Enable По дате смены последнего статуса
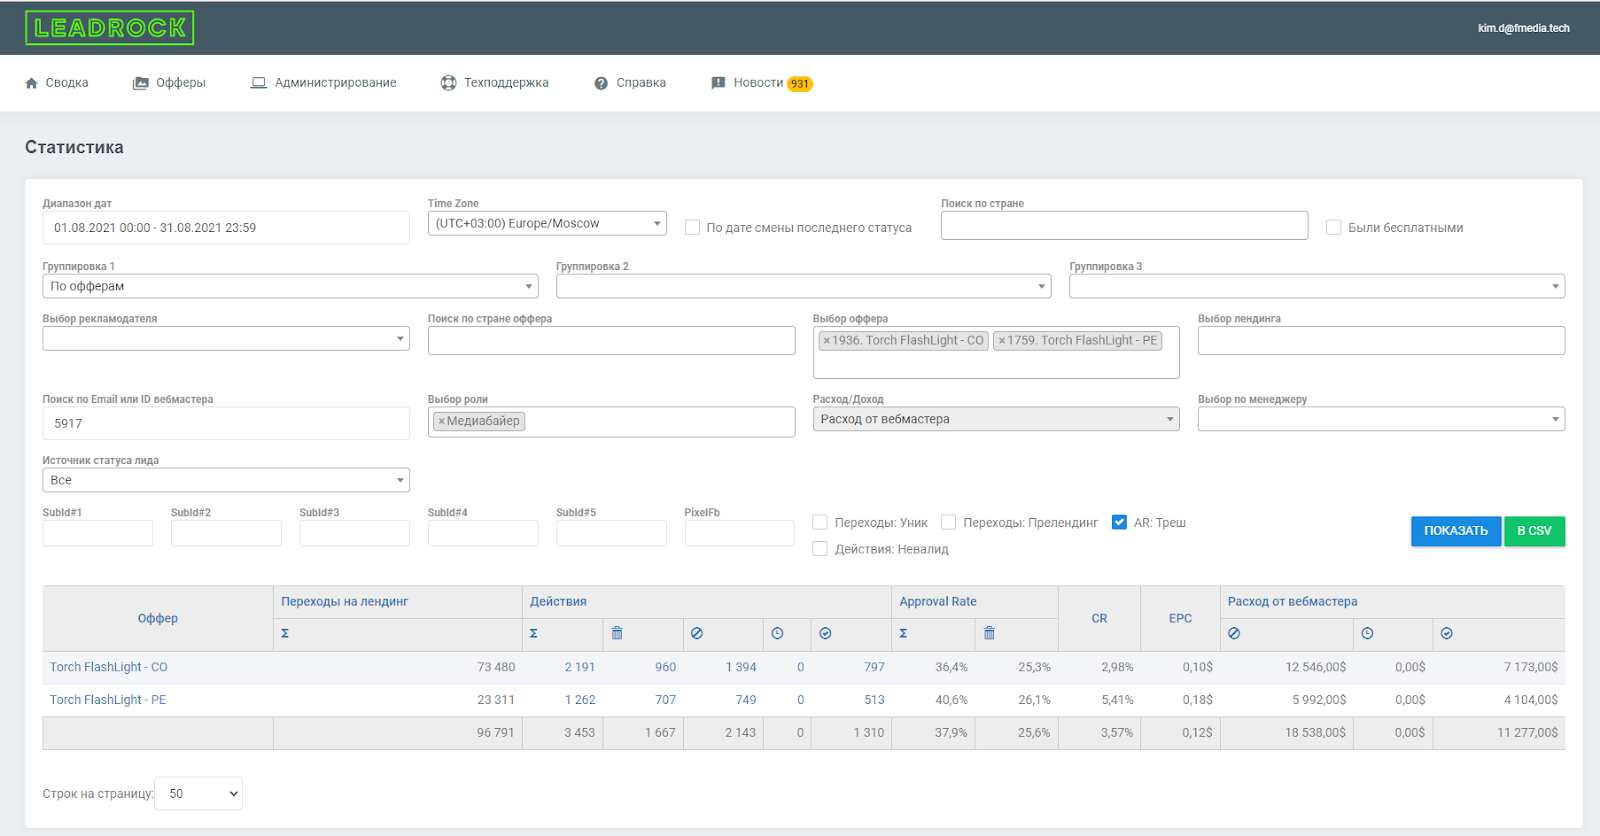Image resolution: width=1600 pixels, height=836 pixels. click(x=692, y=228)
